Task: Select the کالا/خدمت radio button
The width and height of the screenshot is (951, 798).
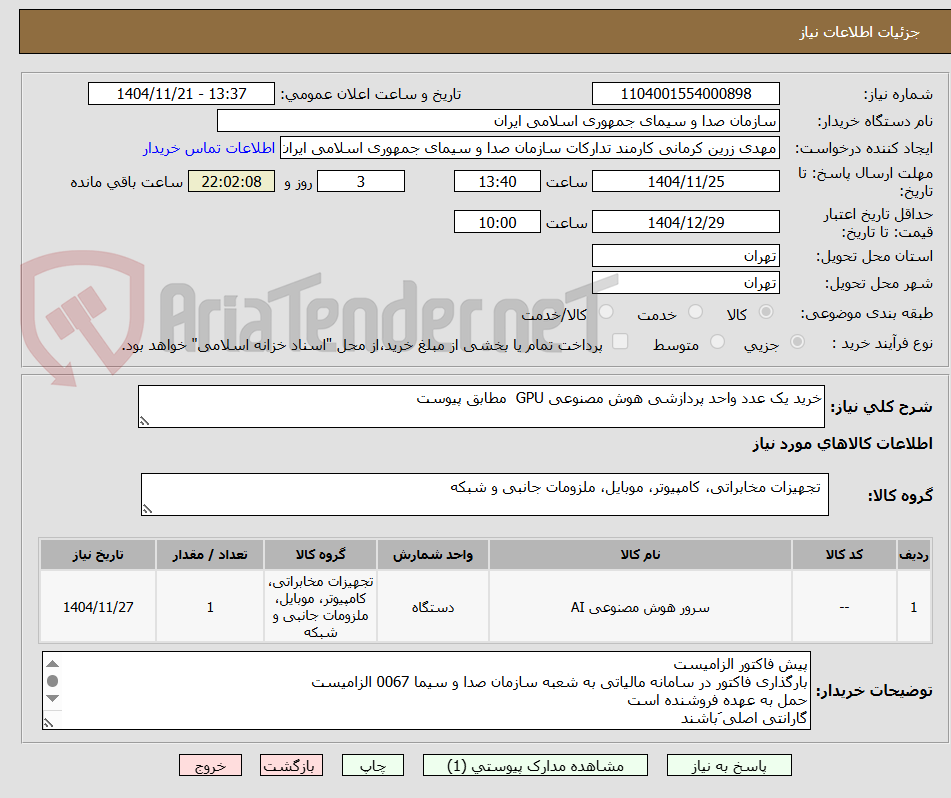Action: (606, 312)
